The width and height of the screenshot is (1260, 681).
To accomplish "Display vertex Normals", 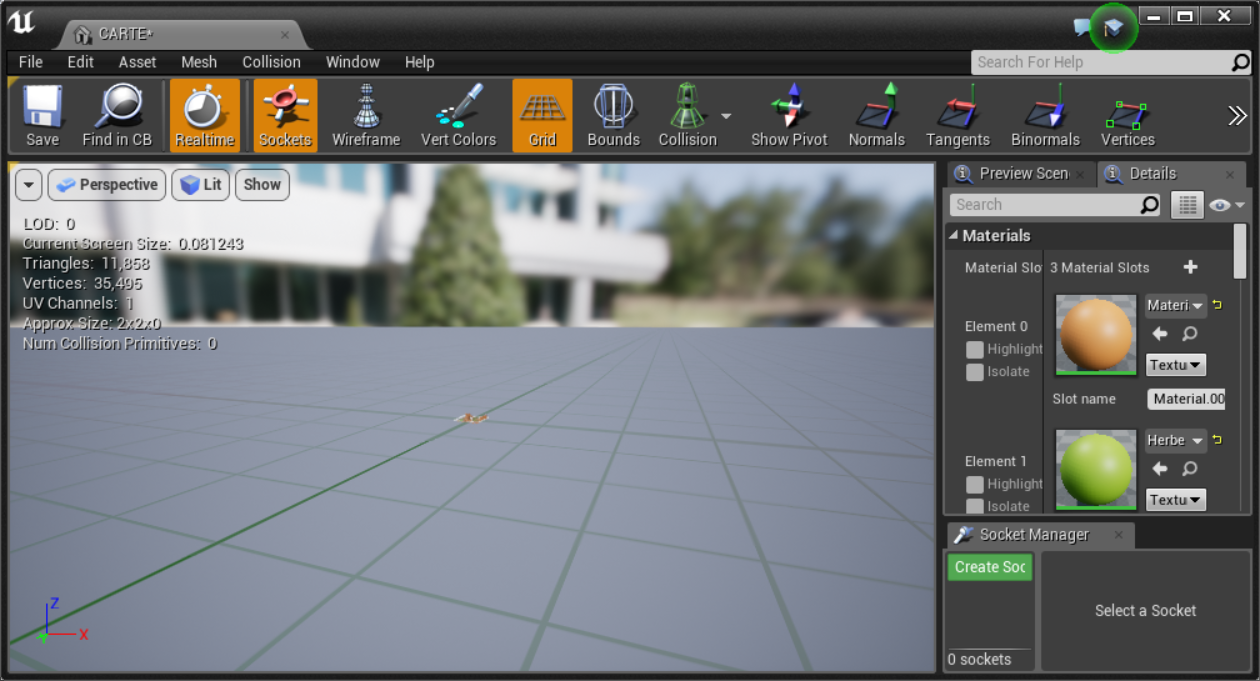I will tap(877, 113).
